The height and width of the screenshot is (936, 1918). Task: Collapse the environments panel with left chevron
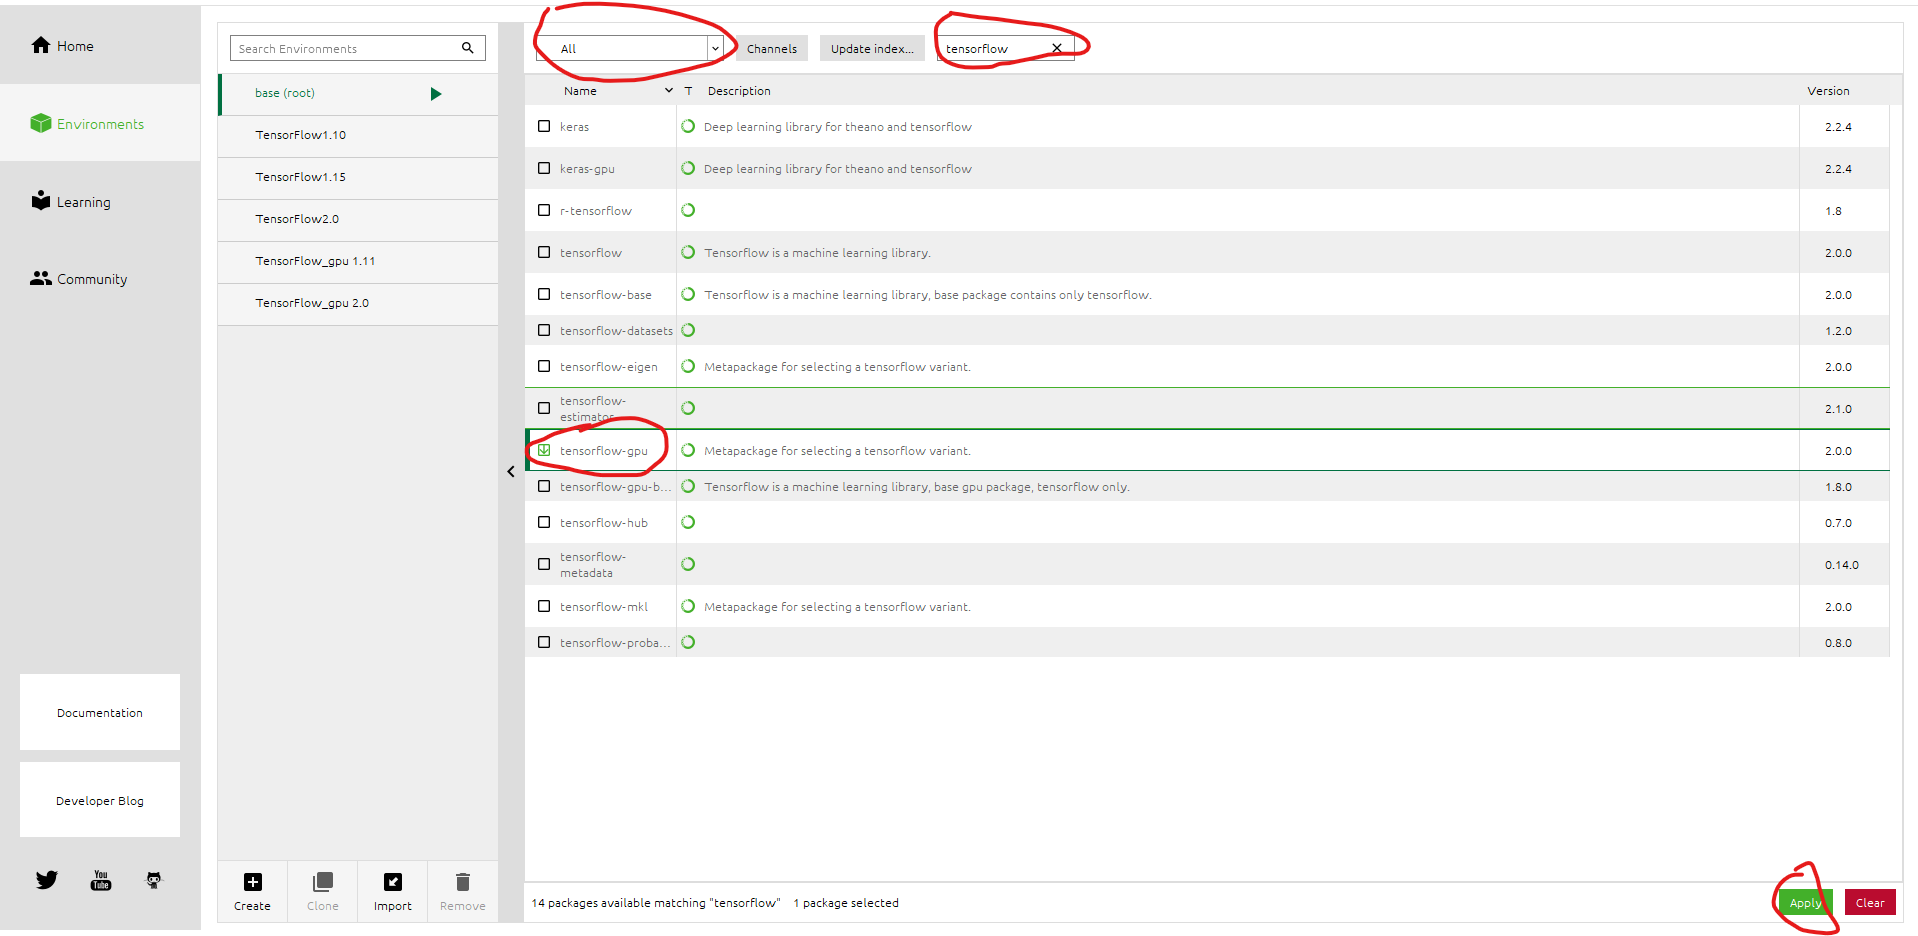point(511,472)
